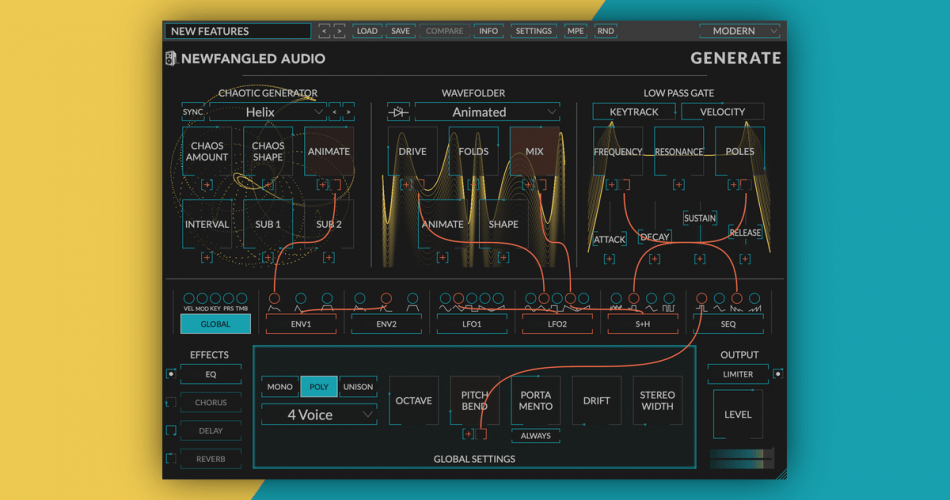
Task: Open the SEQ tab
Action: click(728, 324)
